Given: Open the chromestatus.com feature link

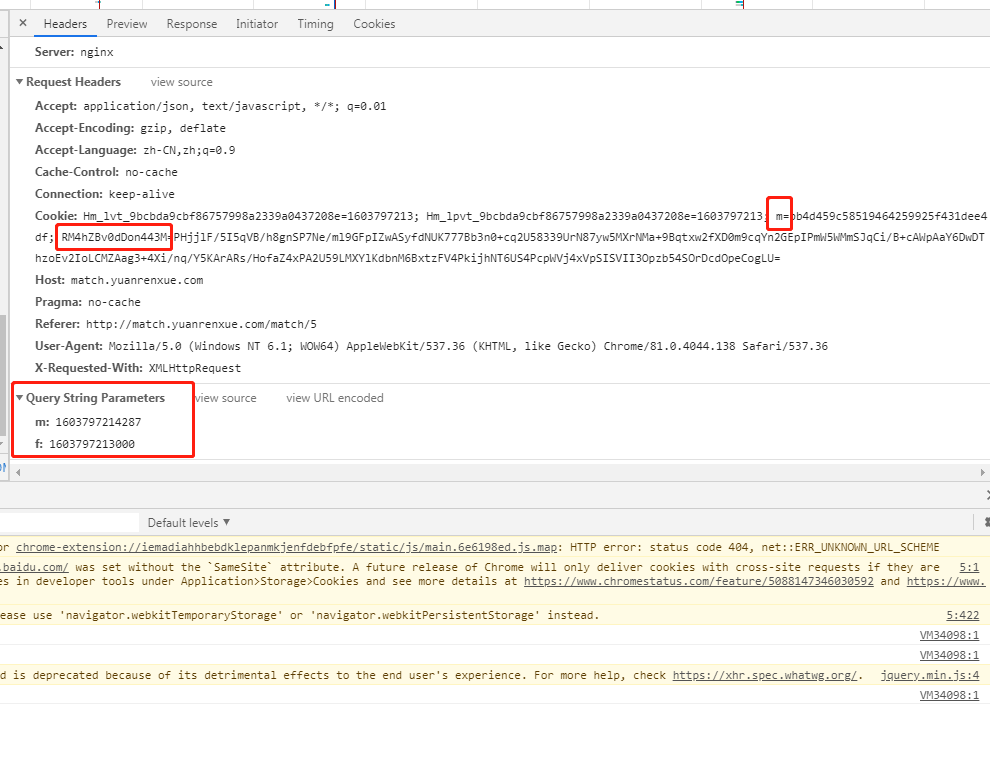Looking at the screenshot, I should 699,581.
